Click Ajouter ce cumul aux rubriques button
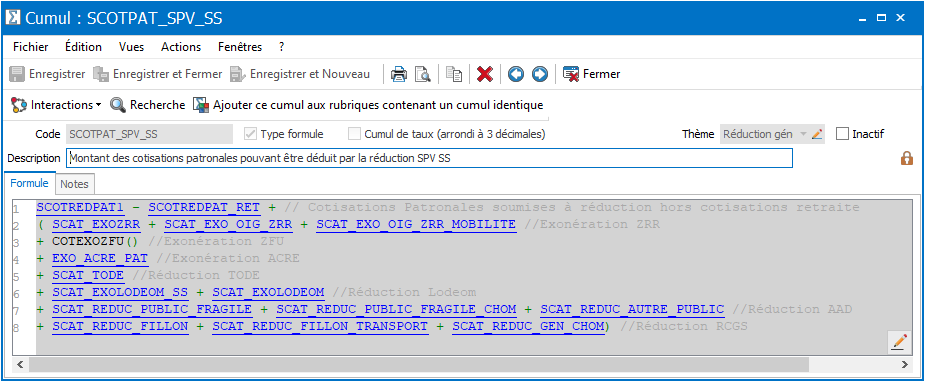This screenshot has height=382, width=925. click(x=368, y=105)
